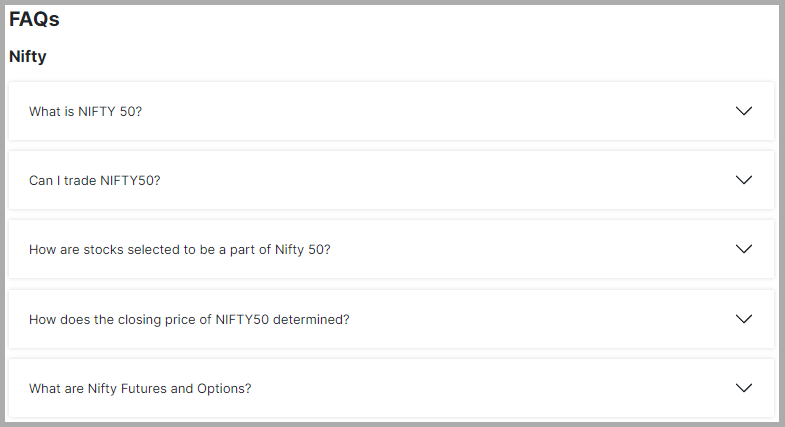This screenshot has height=427, width=785.
Task: Select 'What are Nifty Futures and Options?' text
Action: click(140, 388)
